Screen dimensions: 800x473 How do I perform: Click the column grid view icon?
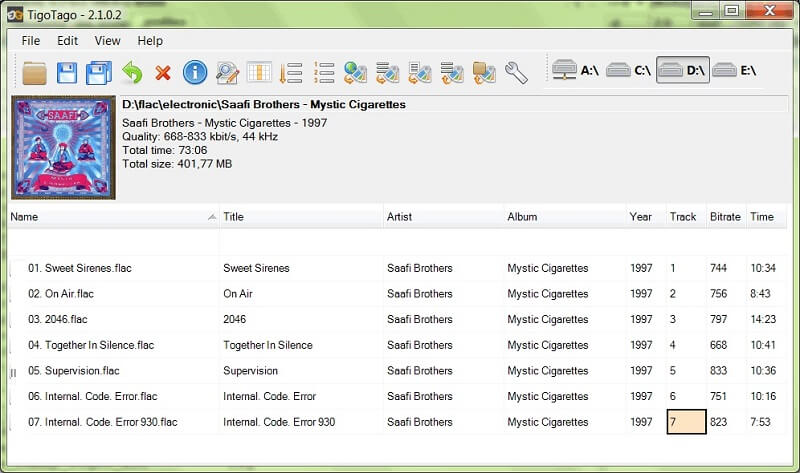(x=259, y=72)
